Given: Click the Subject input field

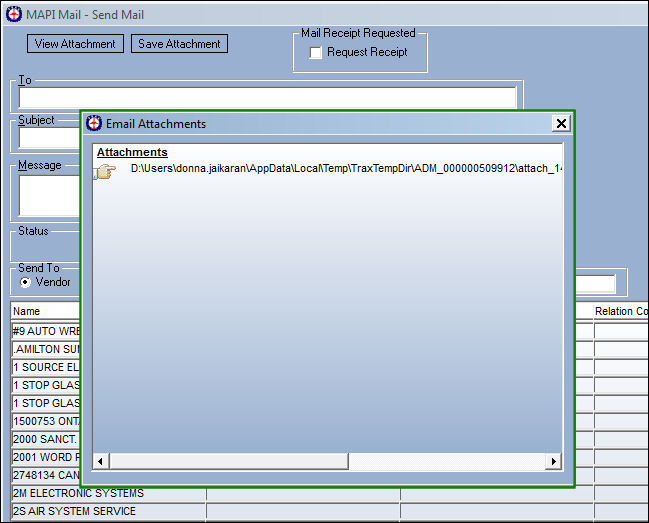Looking at the screenshot, I should (50, 137).
